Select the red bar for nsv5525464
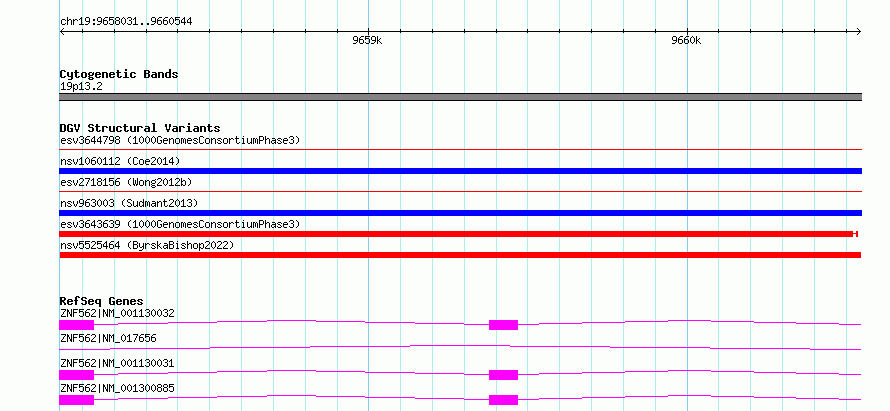Screen dimensions: 890x411 pos(460,255)
